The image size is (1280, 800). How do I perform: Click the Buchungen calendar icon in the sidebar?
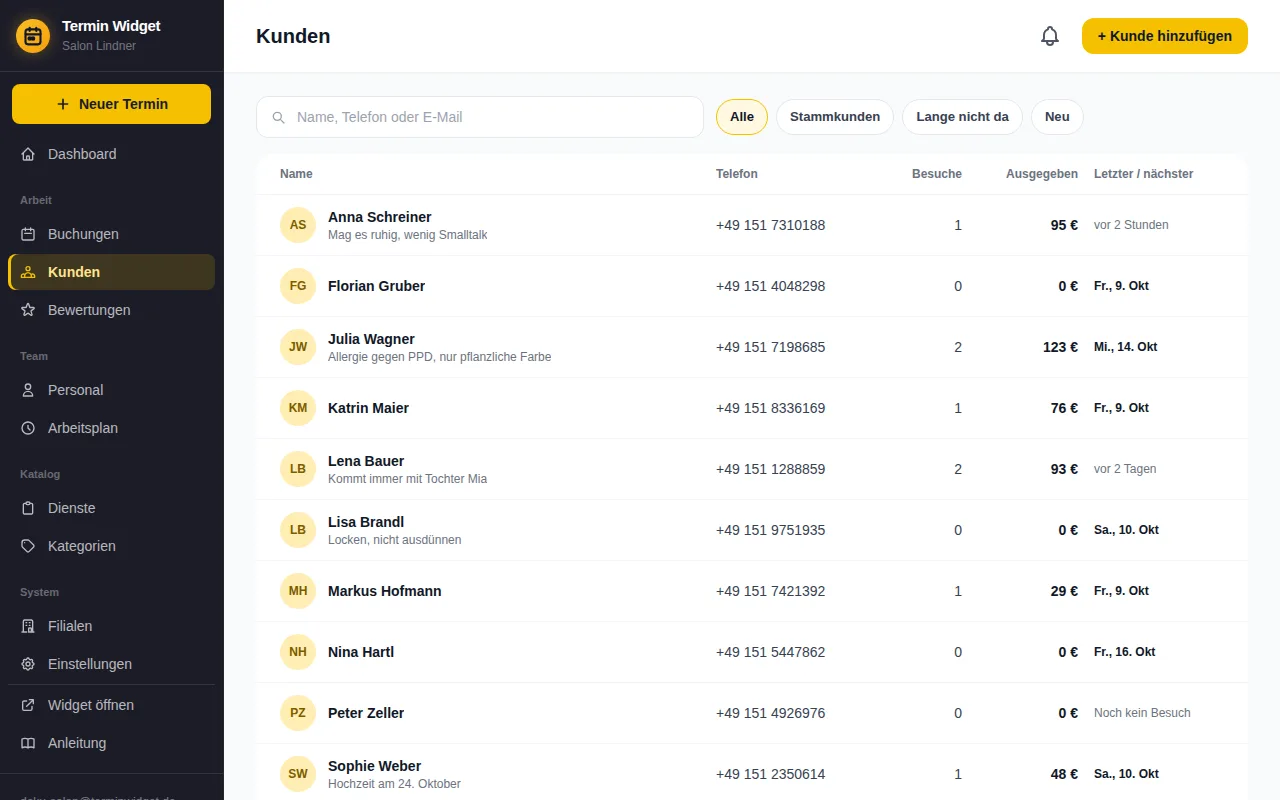click(x=28, y=234)
